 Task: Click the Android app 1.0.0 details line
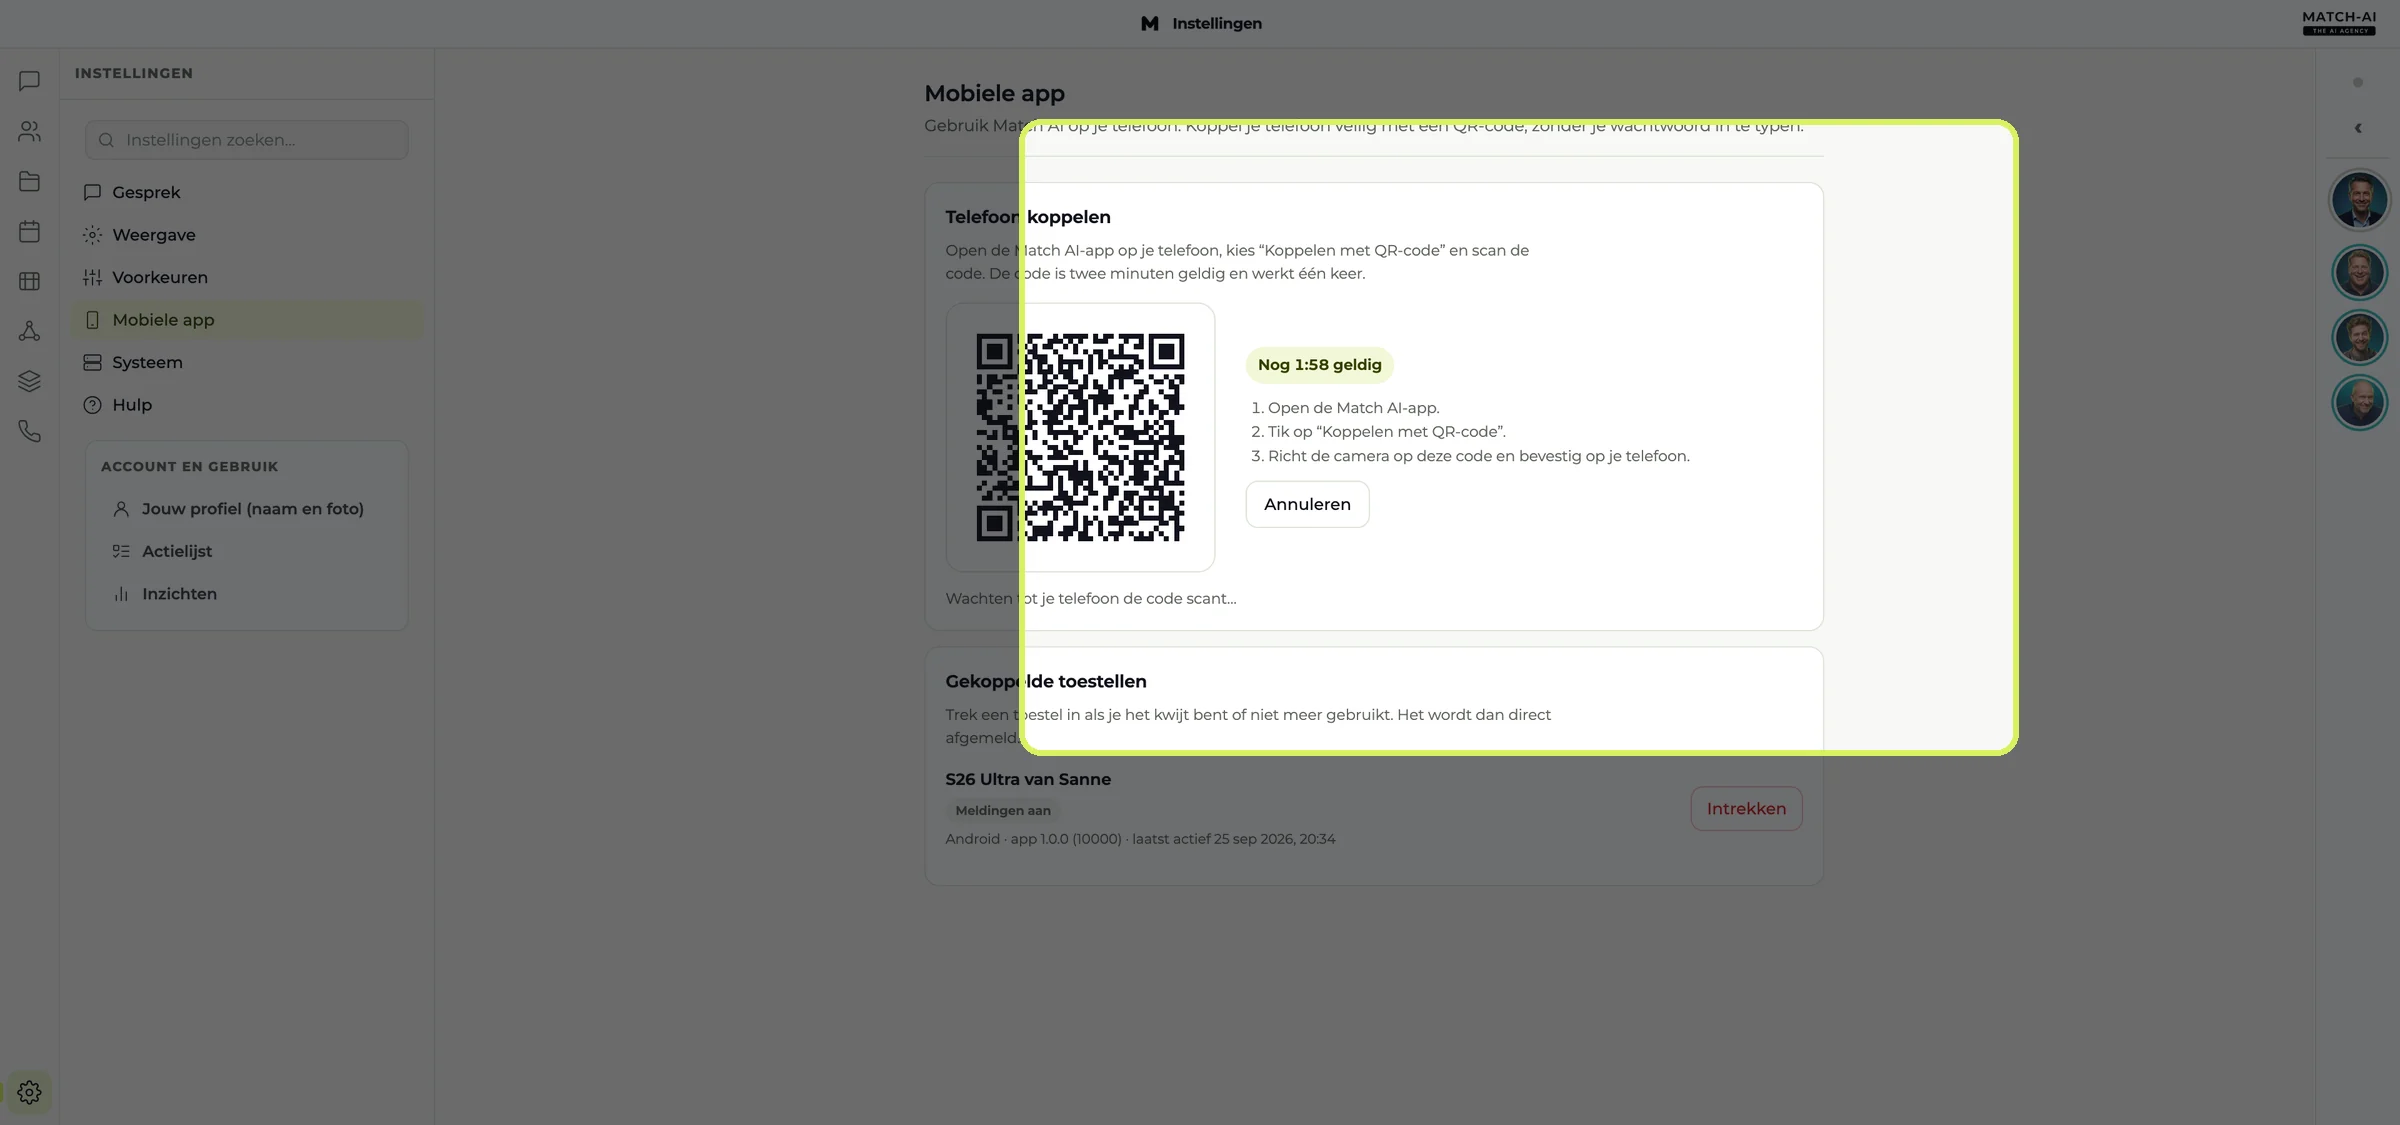1140,839
